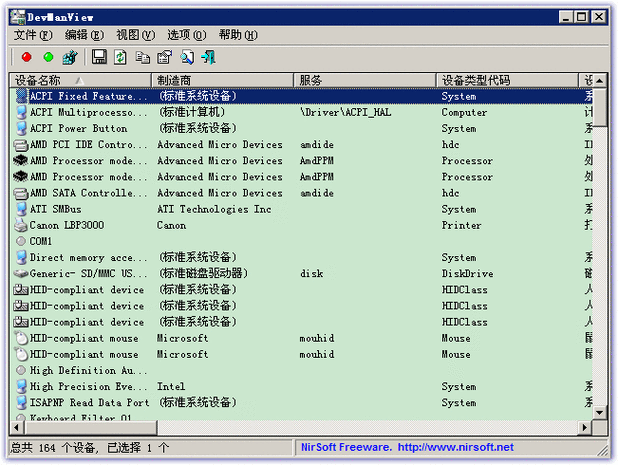Viewport: 618px width, 465px height.
Task: Click the Computer device type cell
Action: (464, 113)
